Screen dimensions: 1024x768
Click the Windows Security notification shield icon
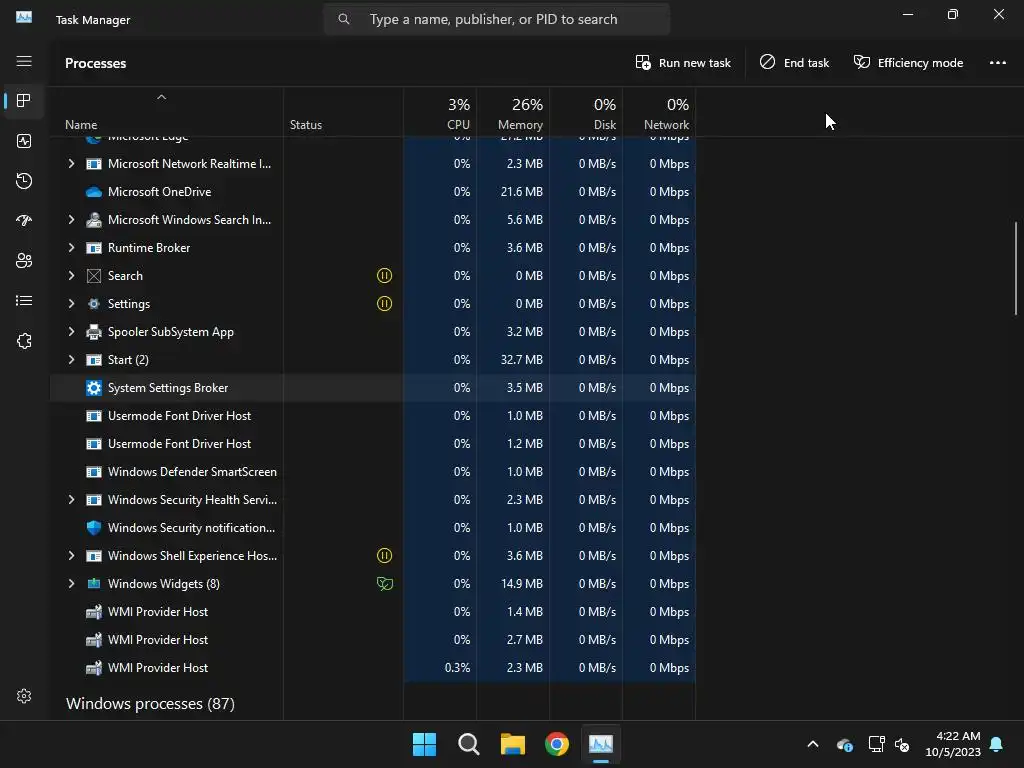tap(94, 528)
